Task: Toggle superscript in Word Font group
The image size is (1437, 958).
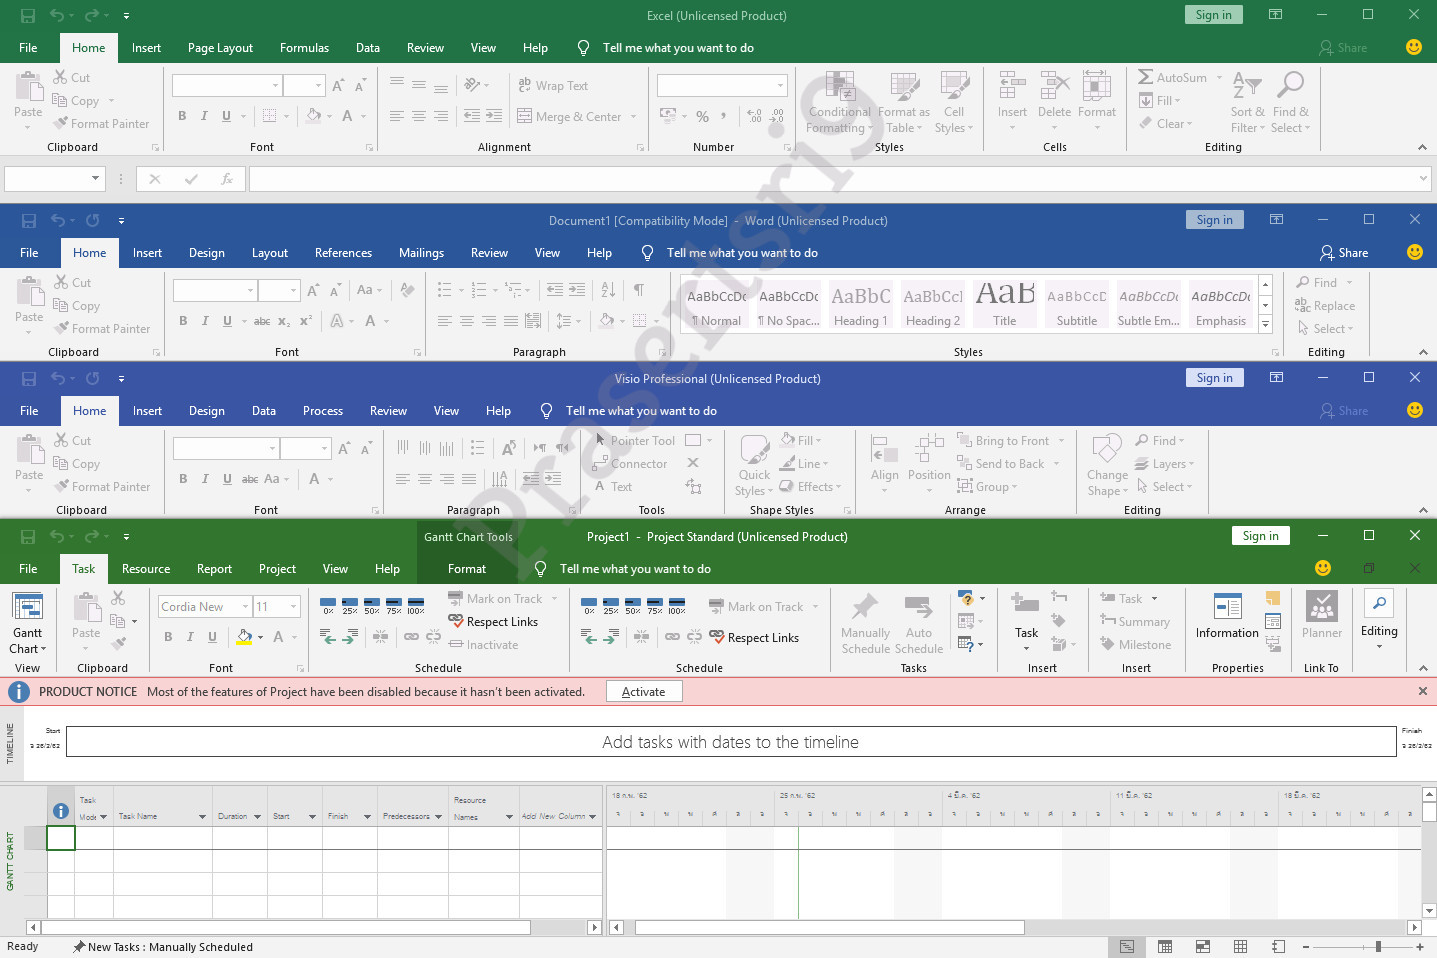Action: pos(306,321)
